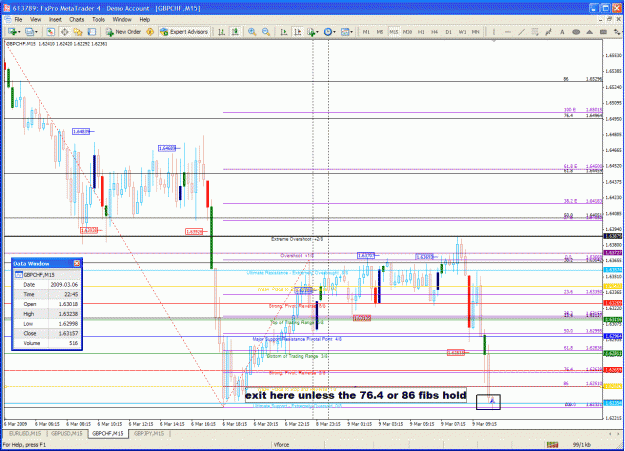The image size is (625, 451).
Task: Click the New Order button
Action: [123, 32]
